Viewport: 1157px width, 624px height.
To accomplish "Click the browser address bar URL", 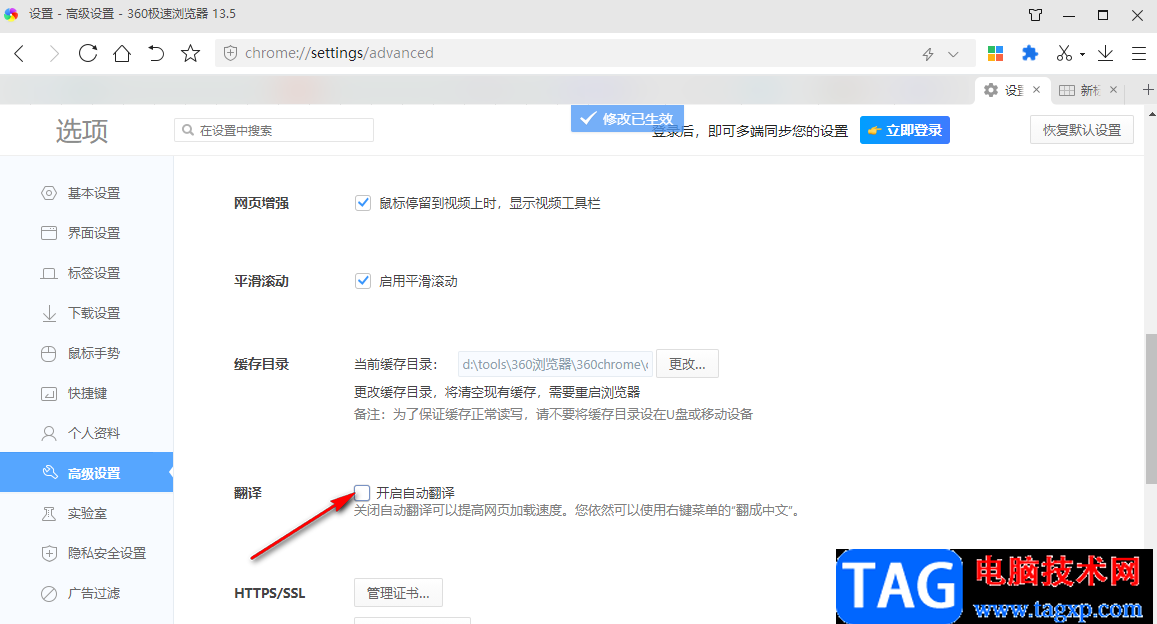I will pyautogui.click(x=339, y=53).
